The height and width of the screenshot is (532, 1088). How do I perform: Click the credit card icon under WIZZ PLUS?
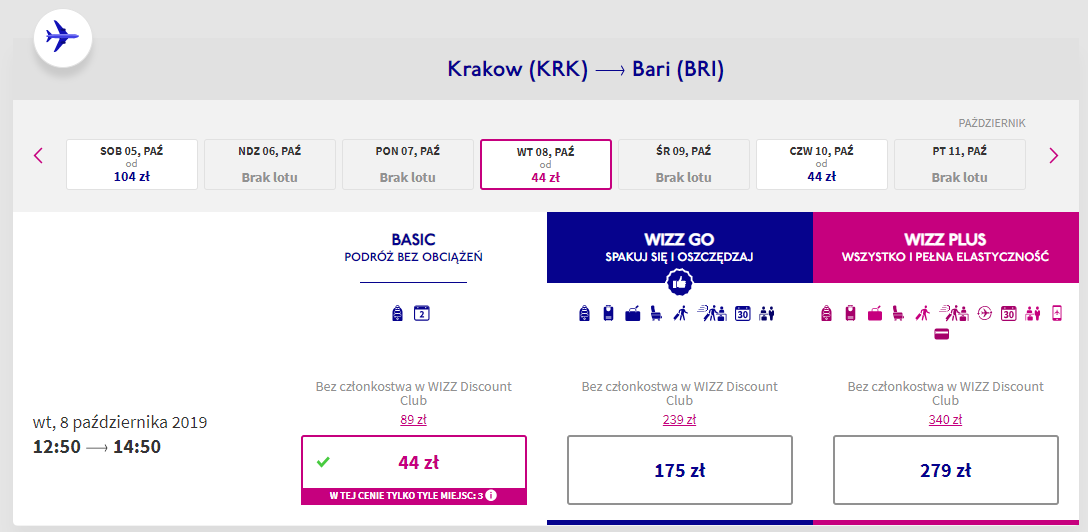[x=941, y=334]
